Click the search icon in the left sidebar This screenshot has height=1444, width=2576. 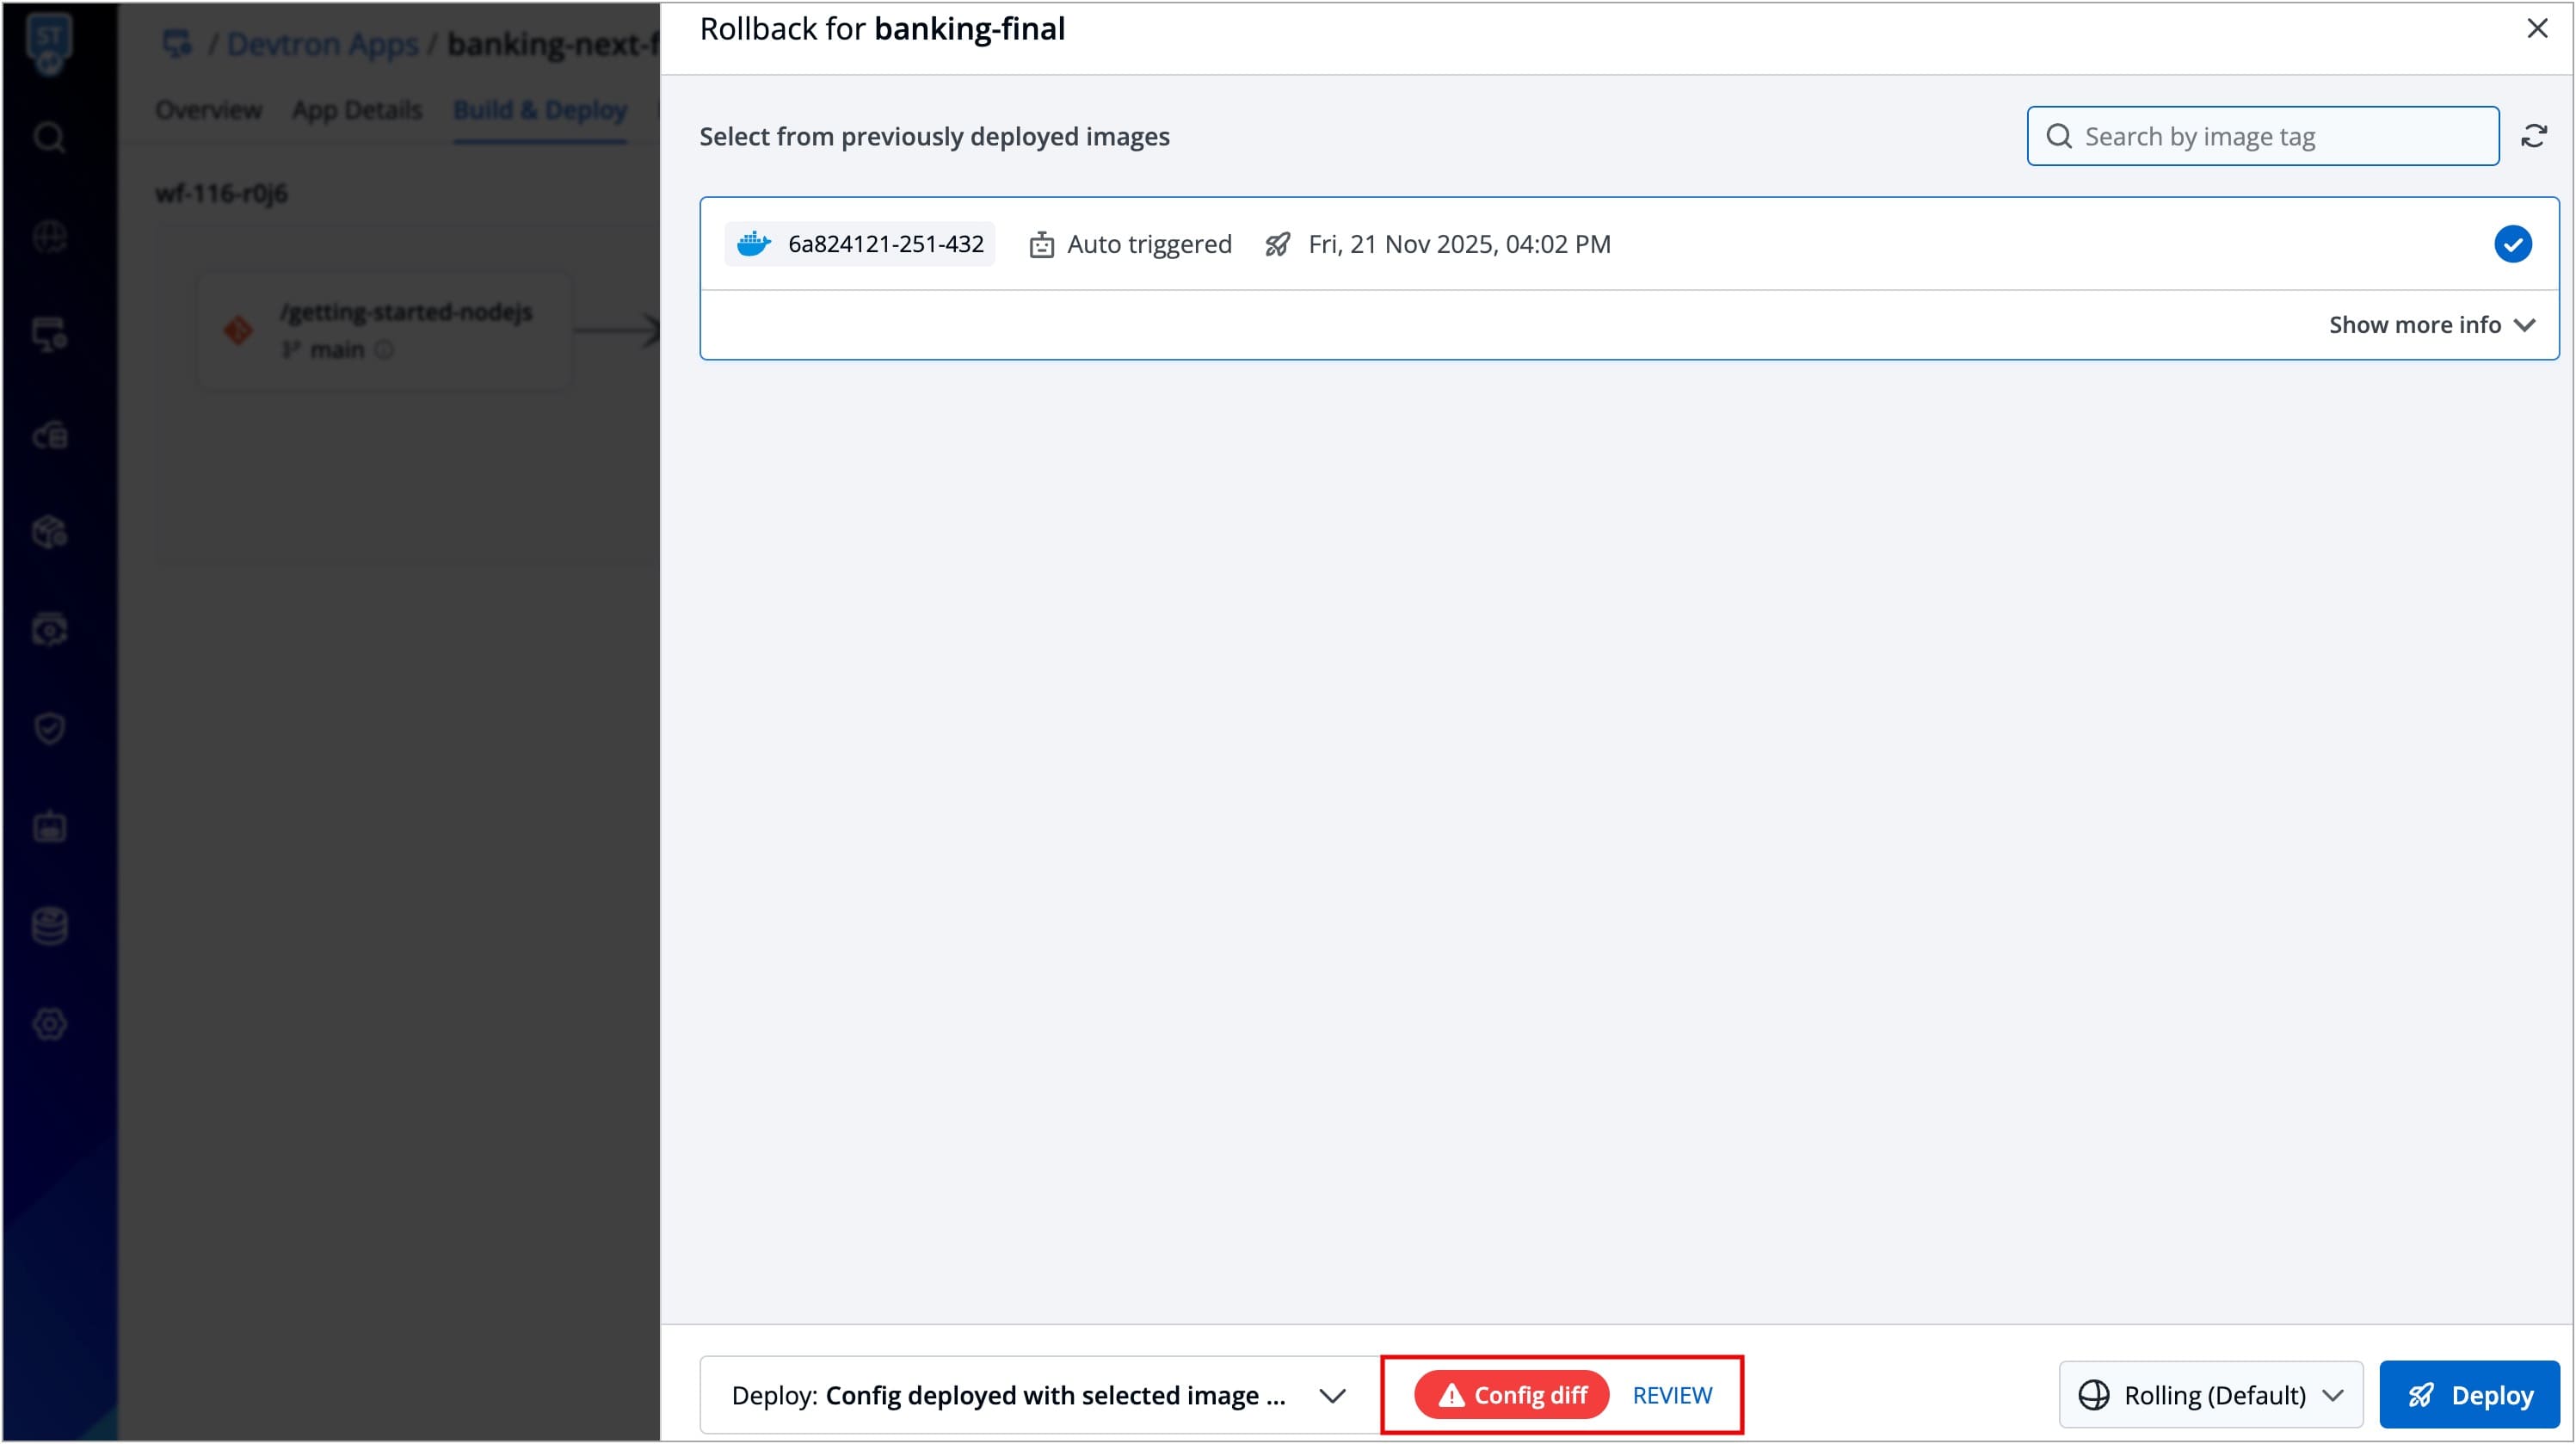coord(49,137)
